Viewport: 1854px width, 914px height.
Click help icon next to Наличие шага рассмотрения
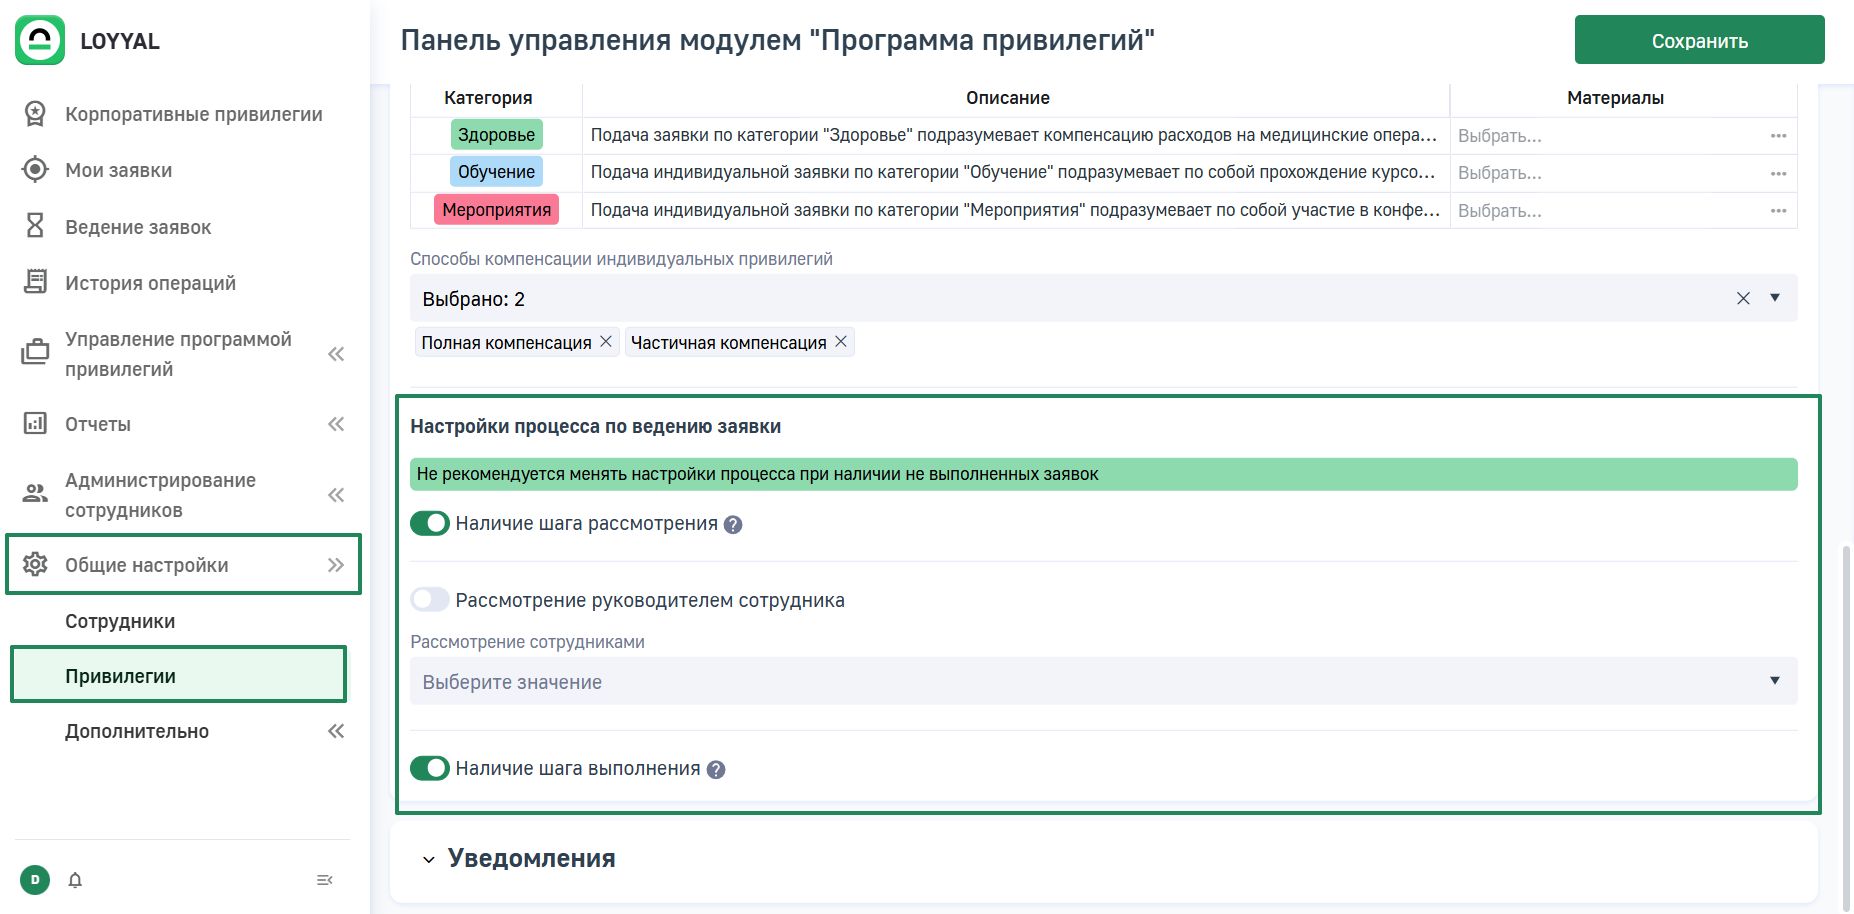(x=733, y=525)
